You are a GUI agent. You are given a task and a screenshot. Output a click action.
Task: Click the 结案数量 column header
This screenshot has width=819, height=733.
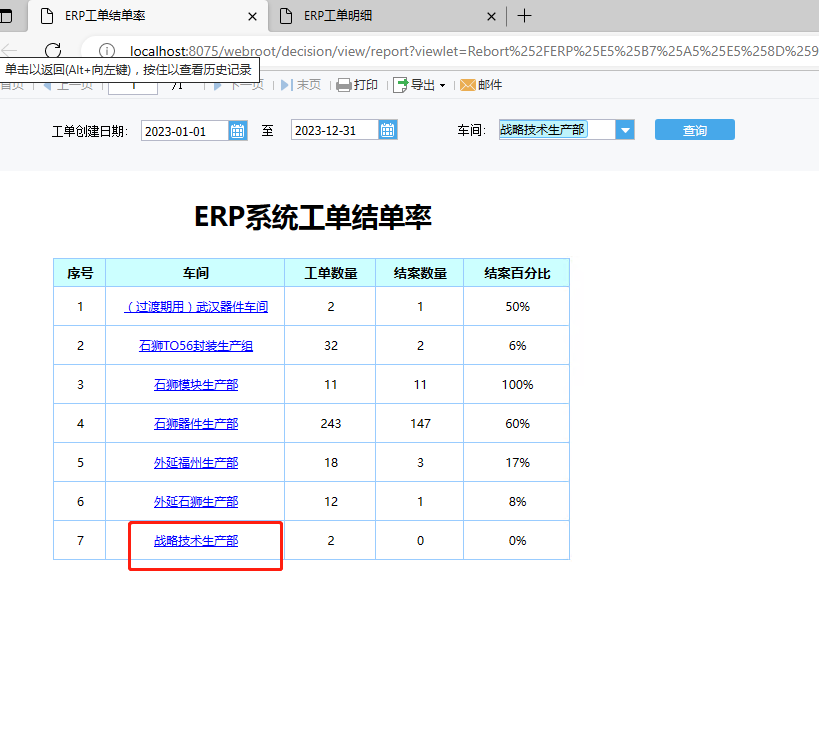(419, 273)
